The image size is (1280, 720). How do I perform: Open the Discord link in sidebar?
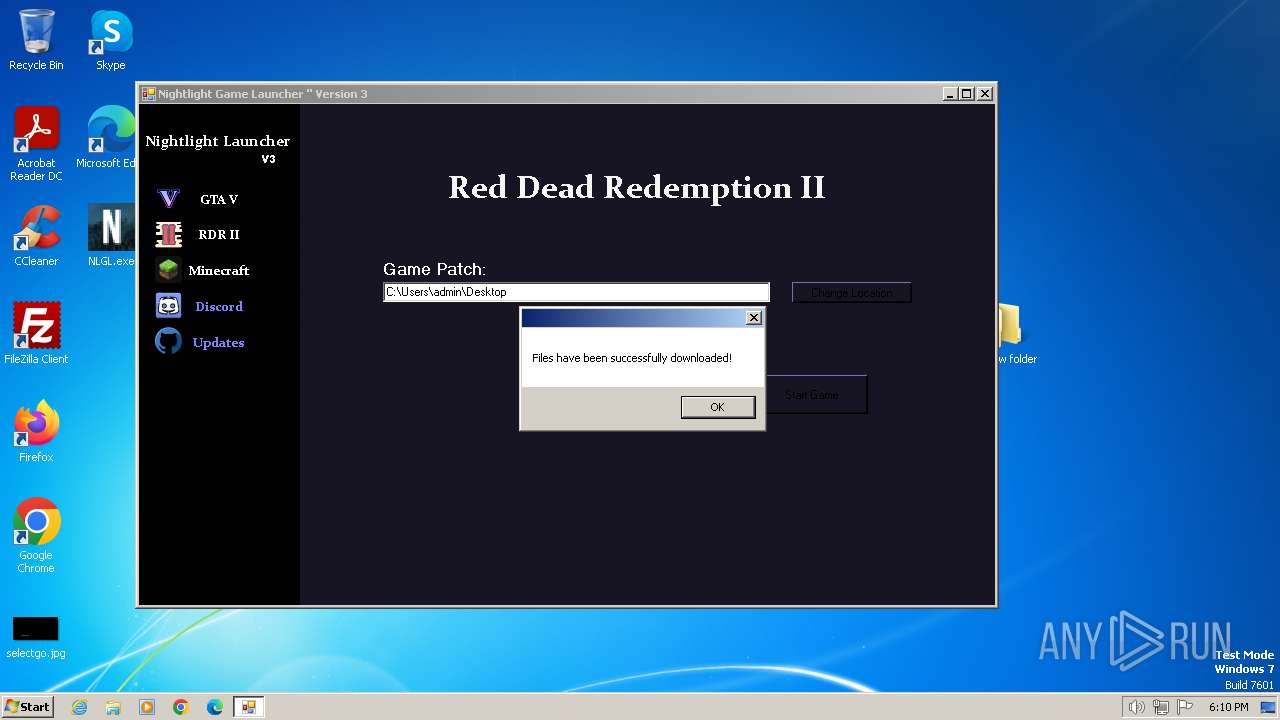(x=219, y=307)
